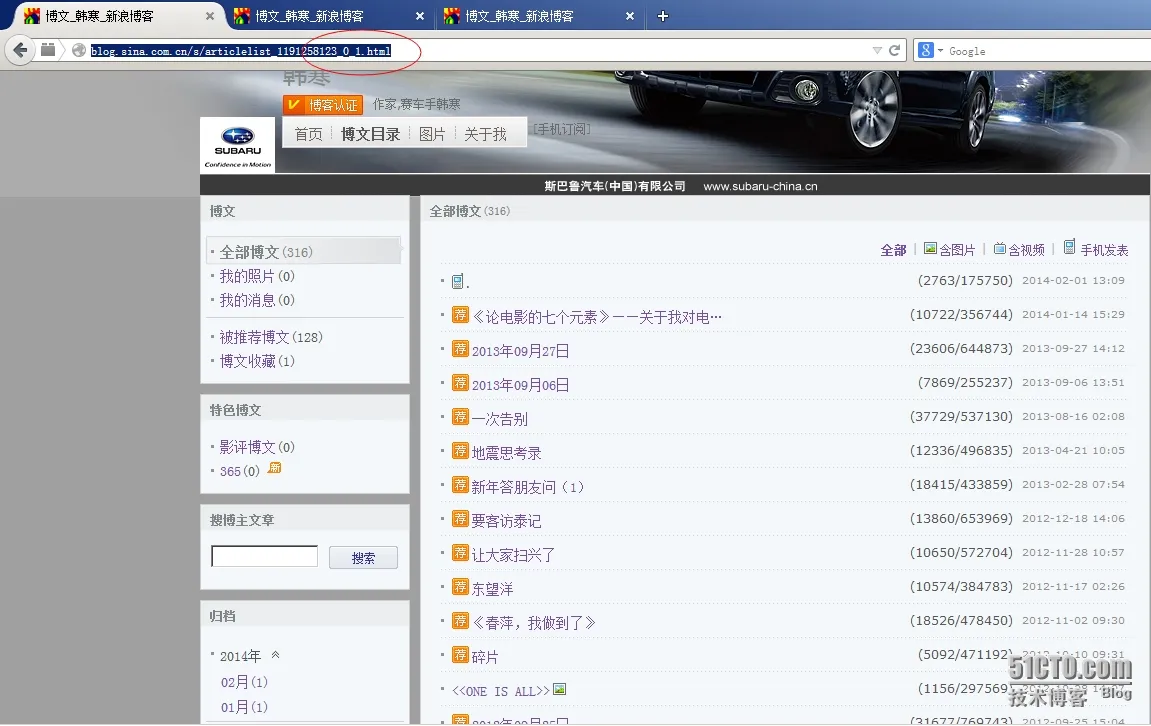Screen dimensions: 1151x726
Task: Filter posts by 含图片
Action: tap(949, 250)
